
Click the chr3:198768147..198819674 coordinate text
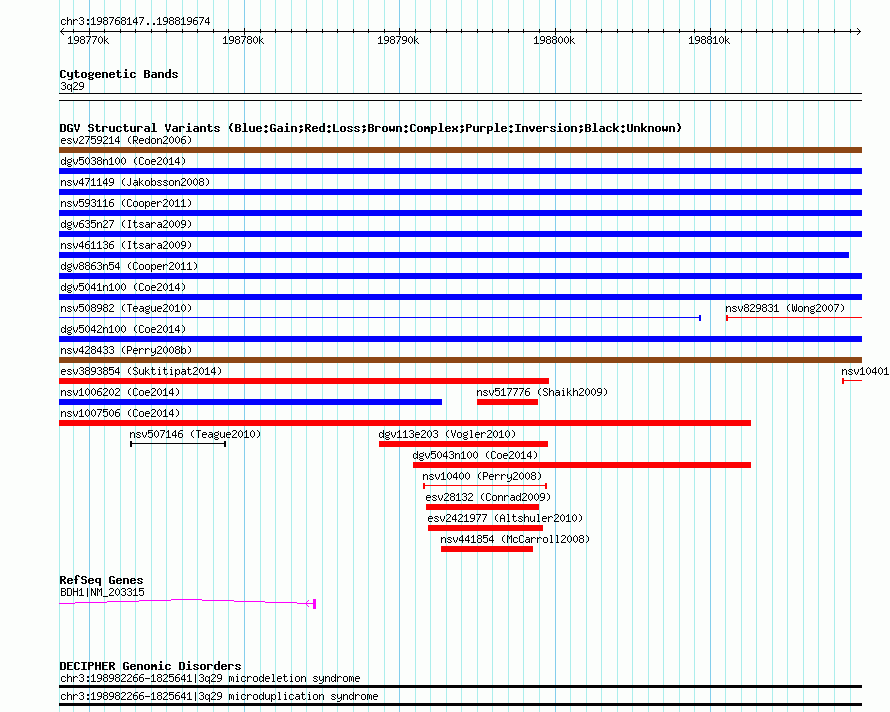tap(135, 21)
